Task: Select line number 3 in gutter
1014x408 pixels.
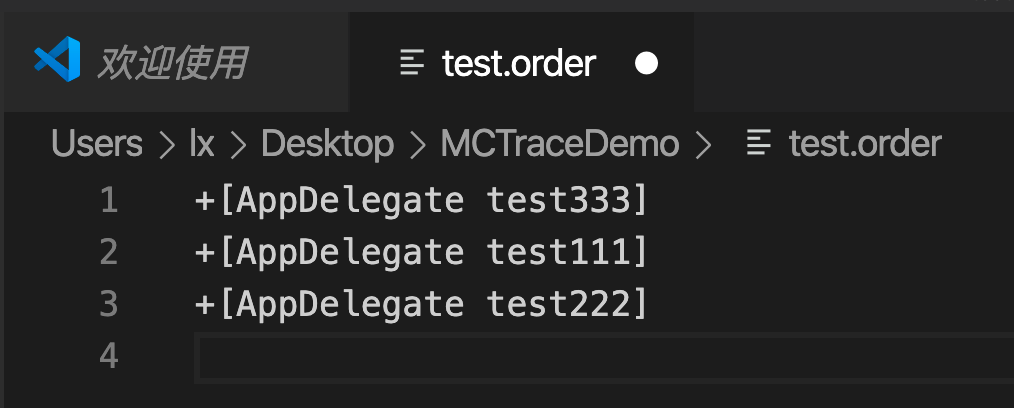Action: pyautogui.click(x=109, y=304)
